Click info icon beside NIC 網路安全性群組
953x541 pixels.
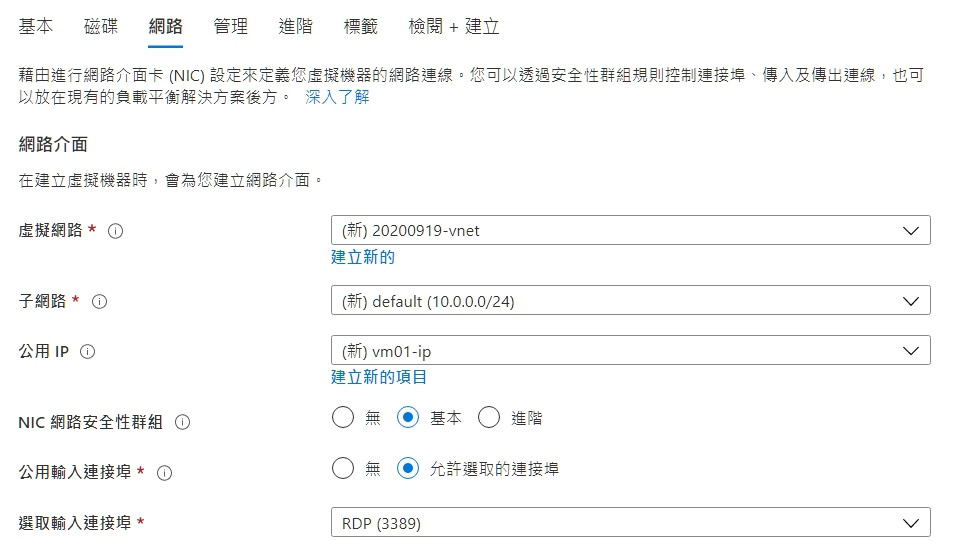click(182, 422)
